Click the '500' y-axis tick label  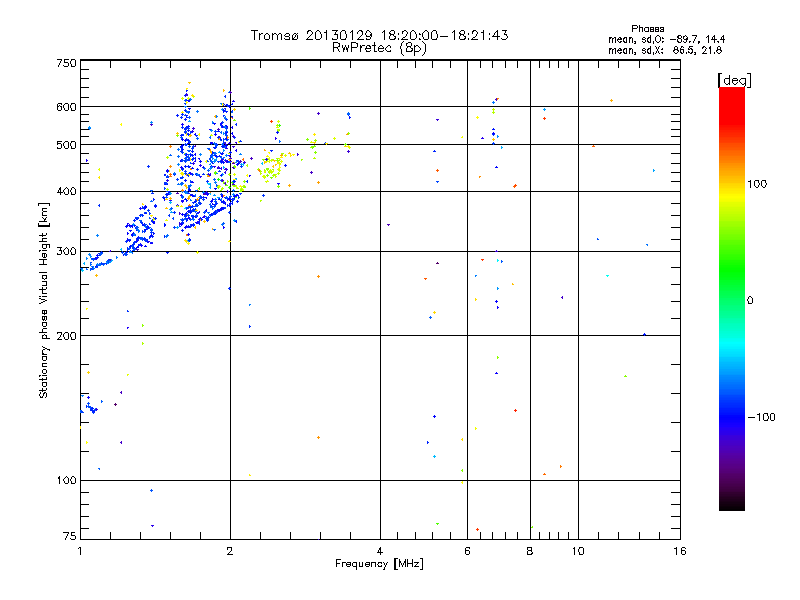click(x=66, y=145)
